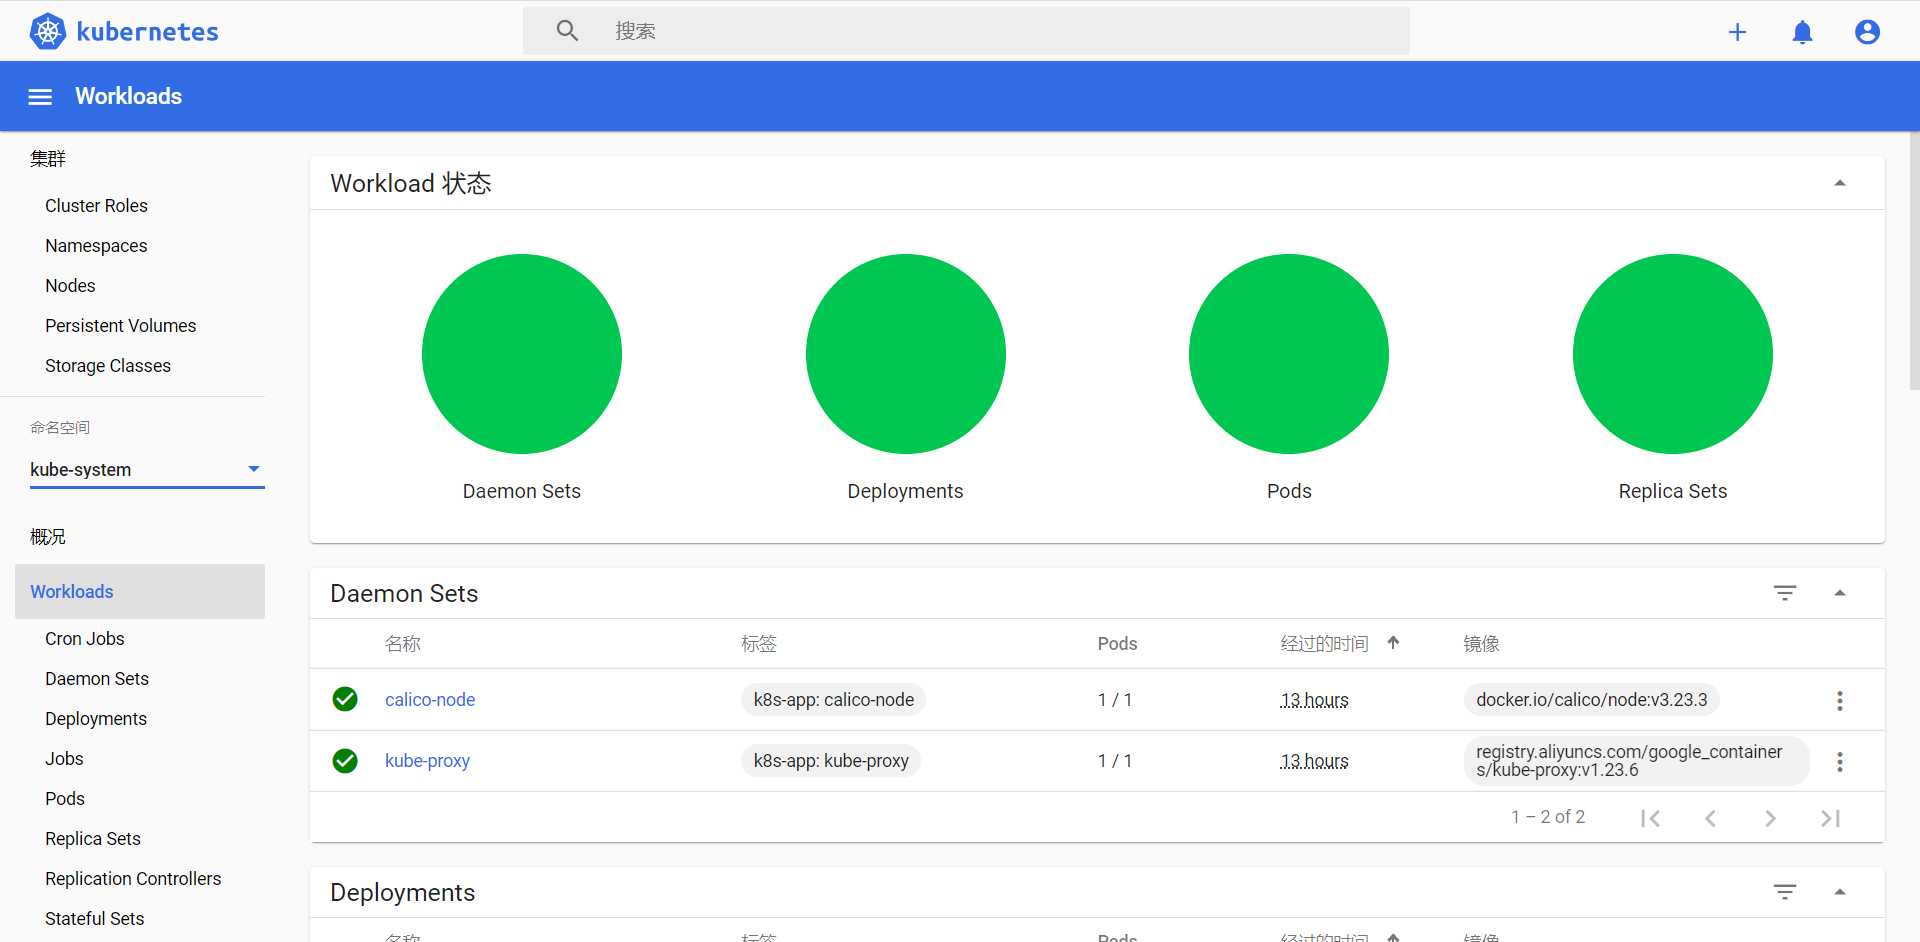
Task: Click the Replica Sets green status circle
Action: click(x=1673, y=354)
